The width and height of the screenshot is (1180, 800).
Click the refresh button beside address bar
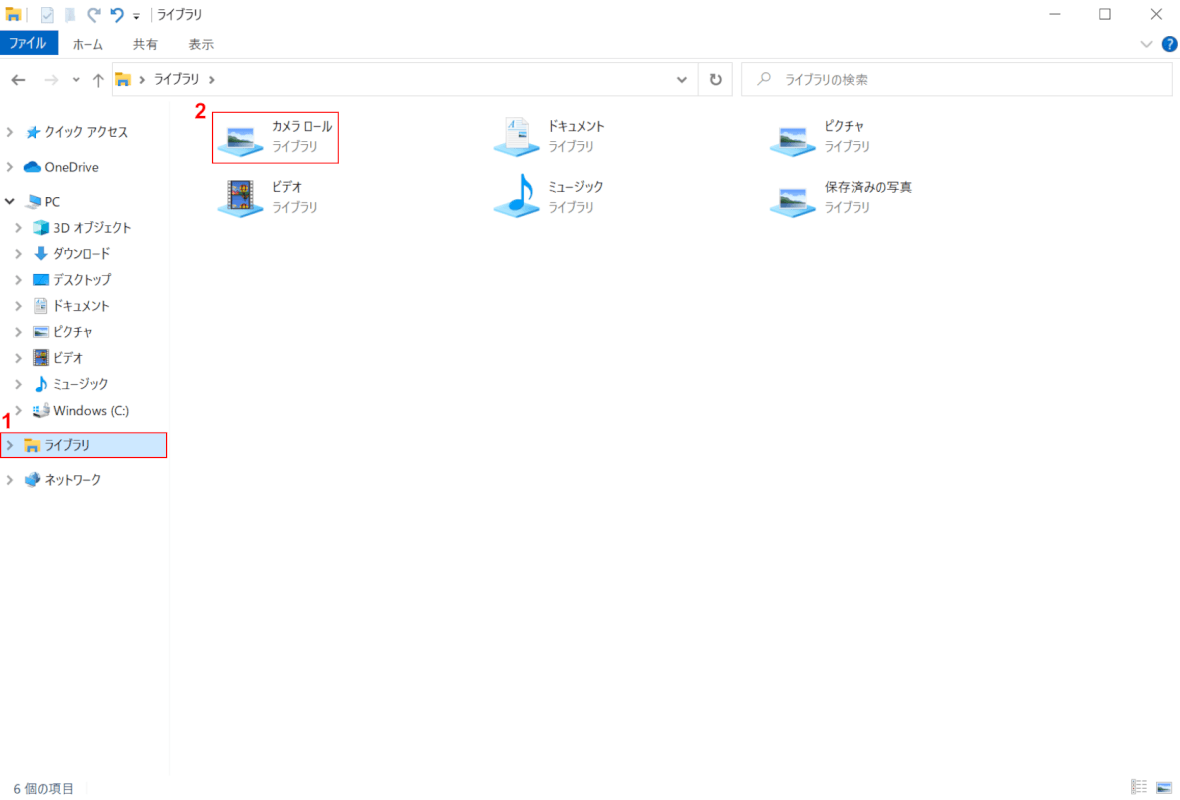[715, 80]
